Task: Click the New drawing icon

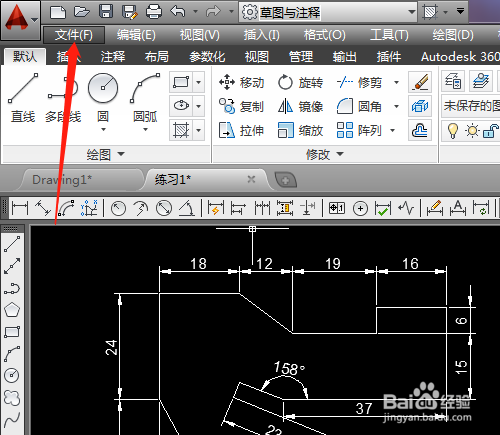Action: click(58, 12)
